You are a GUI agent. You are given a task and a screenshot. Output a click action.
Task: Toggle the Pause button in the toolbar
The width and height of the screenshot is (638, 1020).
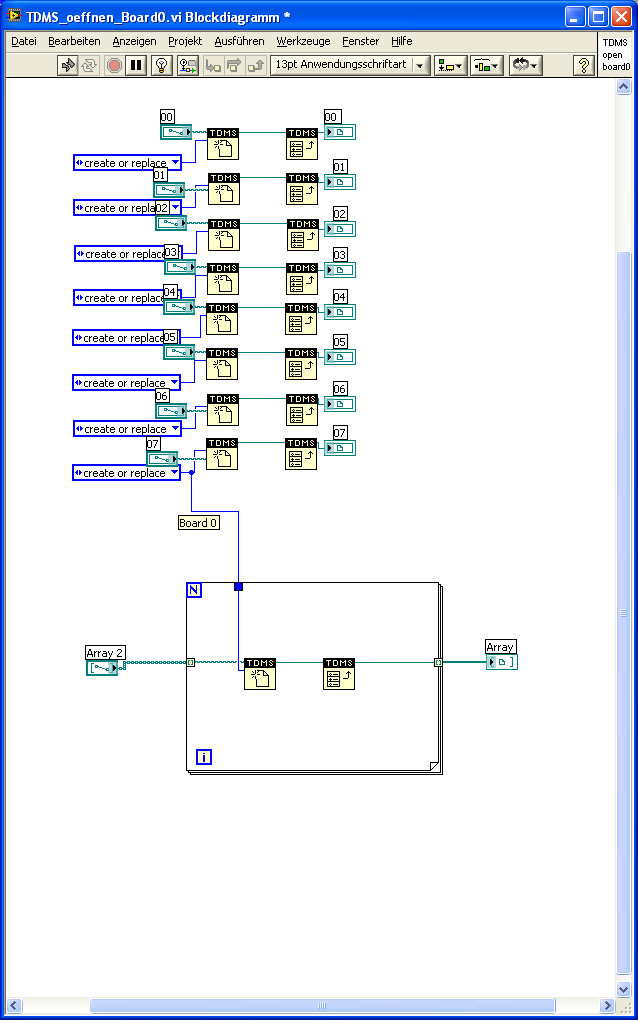(136, 65)
